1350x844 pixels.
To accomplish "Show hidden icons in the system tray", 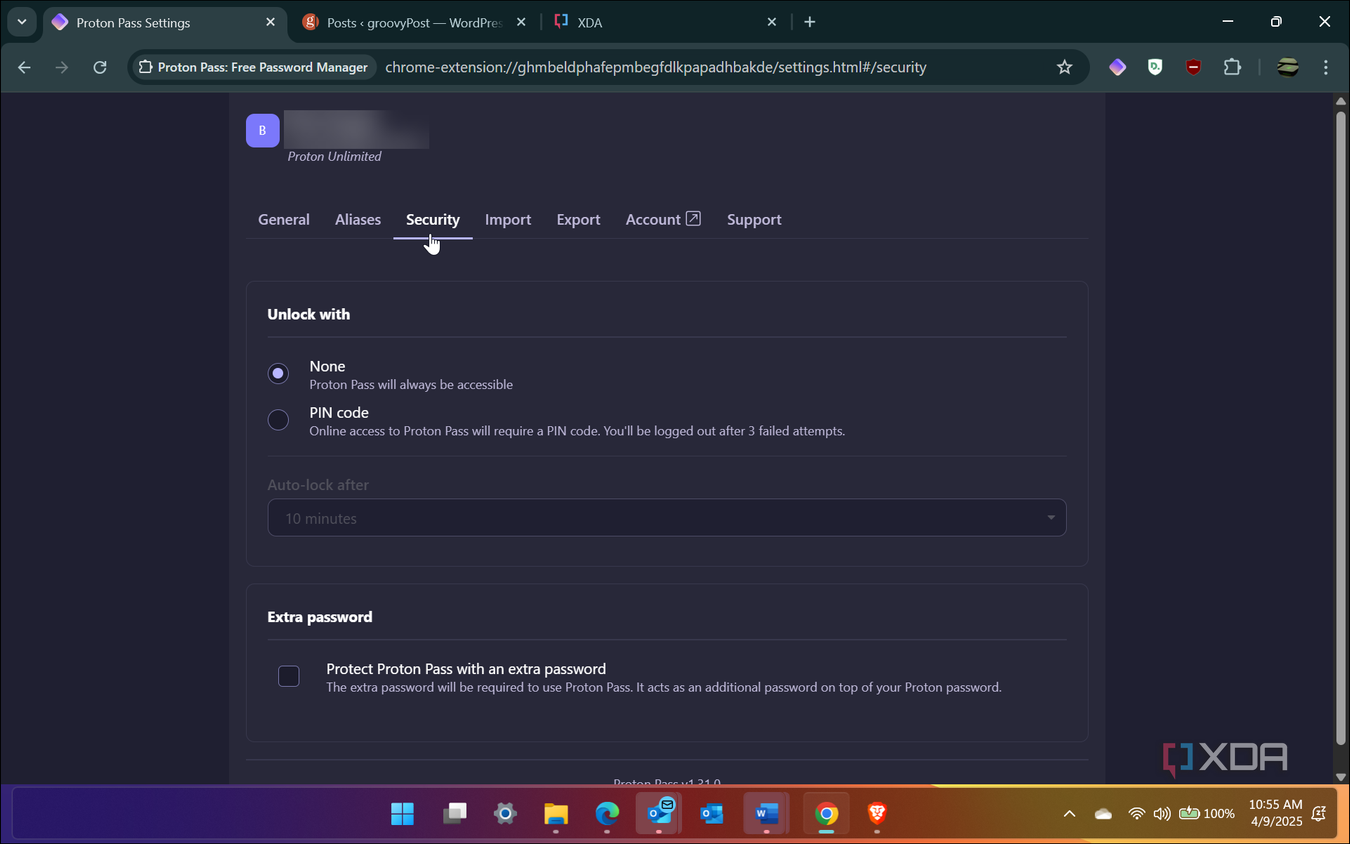I will click(1069, 814).
